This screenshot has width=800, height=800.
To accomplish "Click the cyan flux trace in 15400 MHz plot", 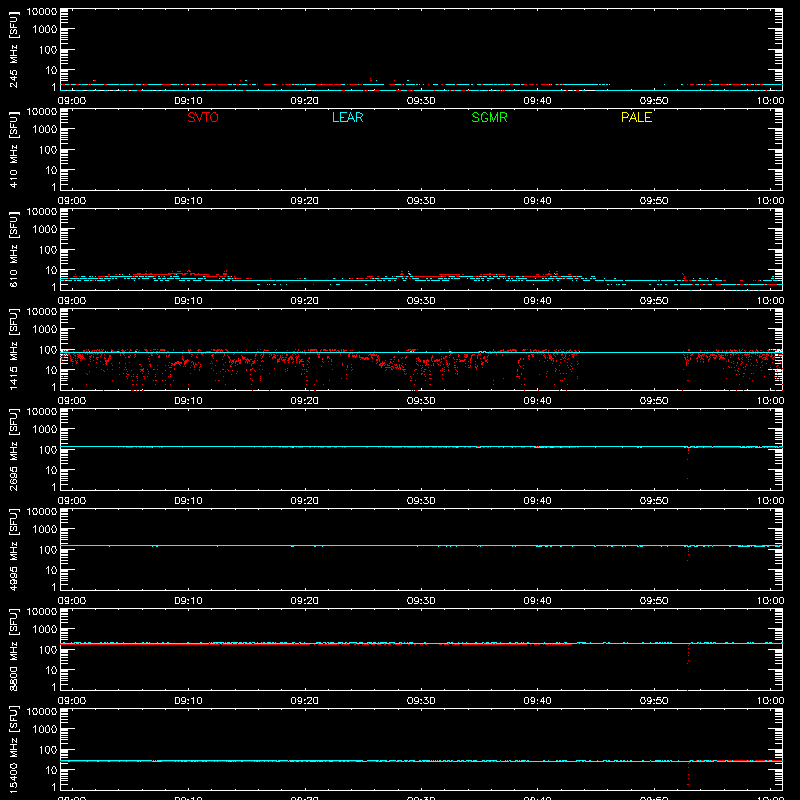I will tap(421, 761).
